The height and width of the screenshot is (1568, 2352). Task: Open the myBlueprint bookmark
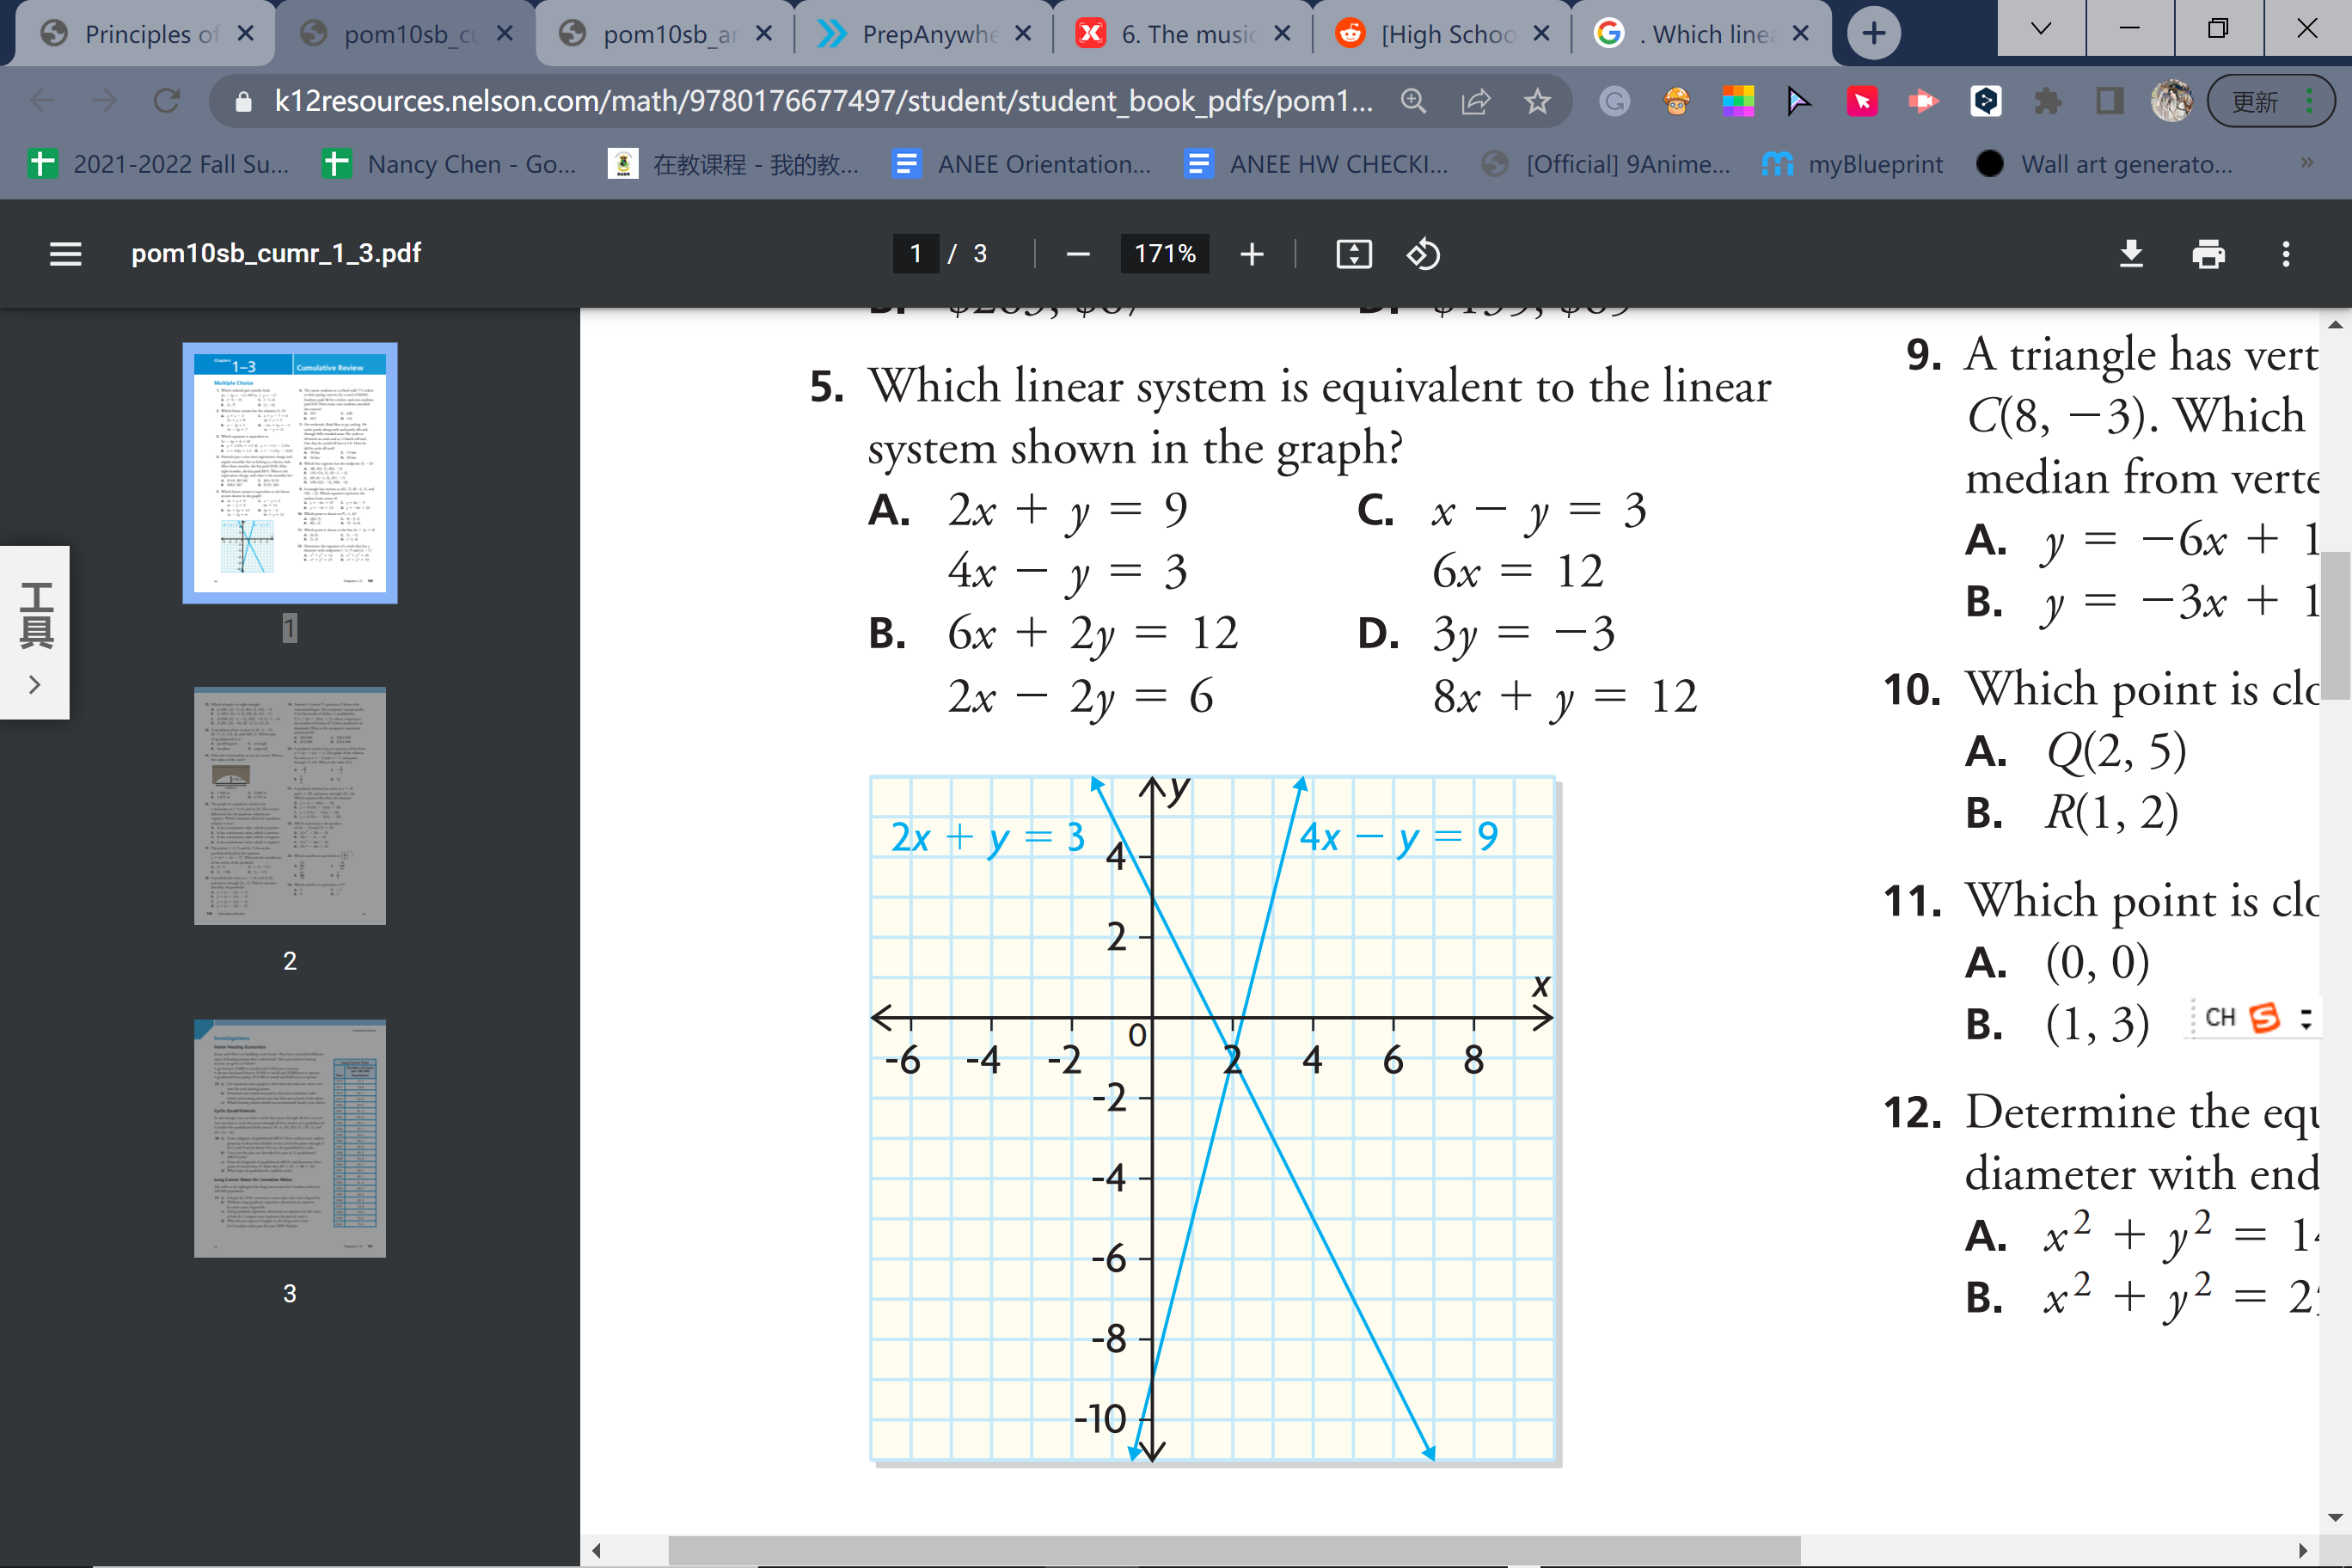pyautogui.click(x=1873, y=163)
